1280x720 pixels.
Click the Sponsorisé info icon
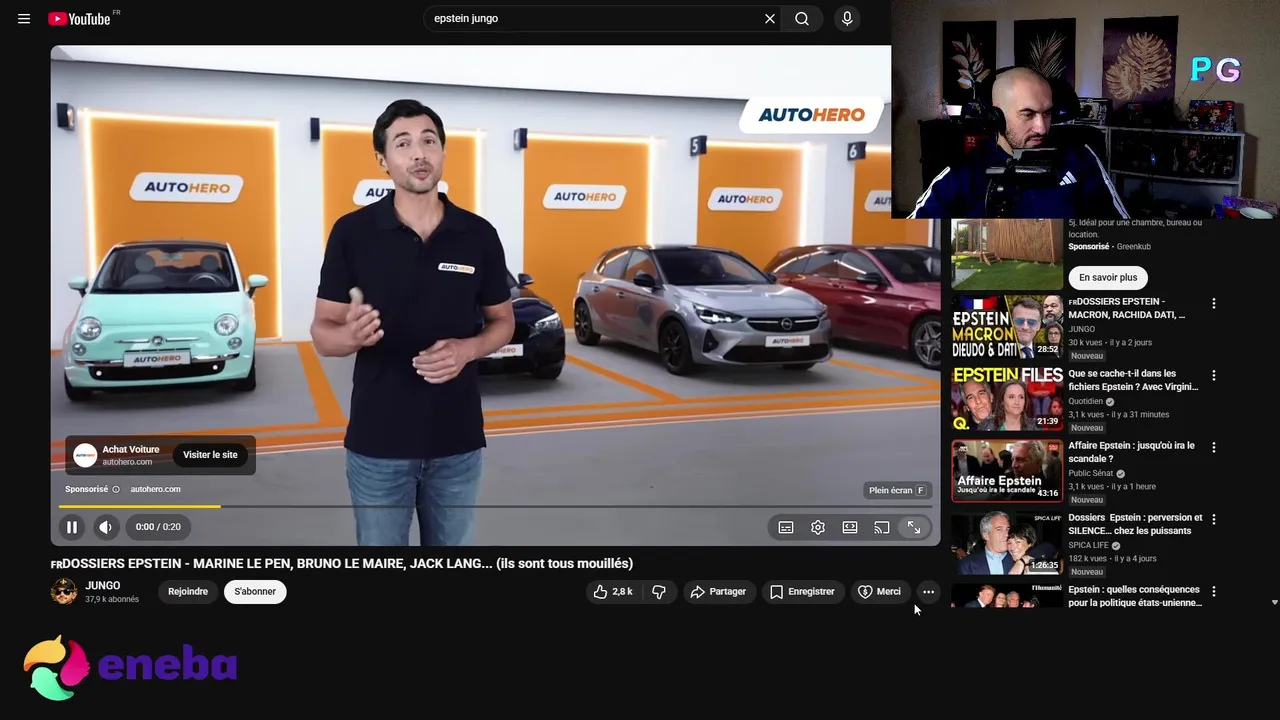tap(116, 489)
